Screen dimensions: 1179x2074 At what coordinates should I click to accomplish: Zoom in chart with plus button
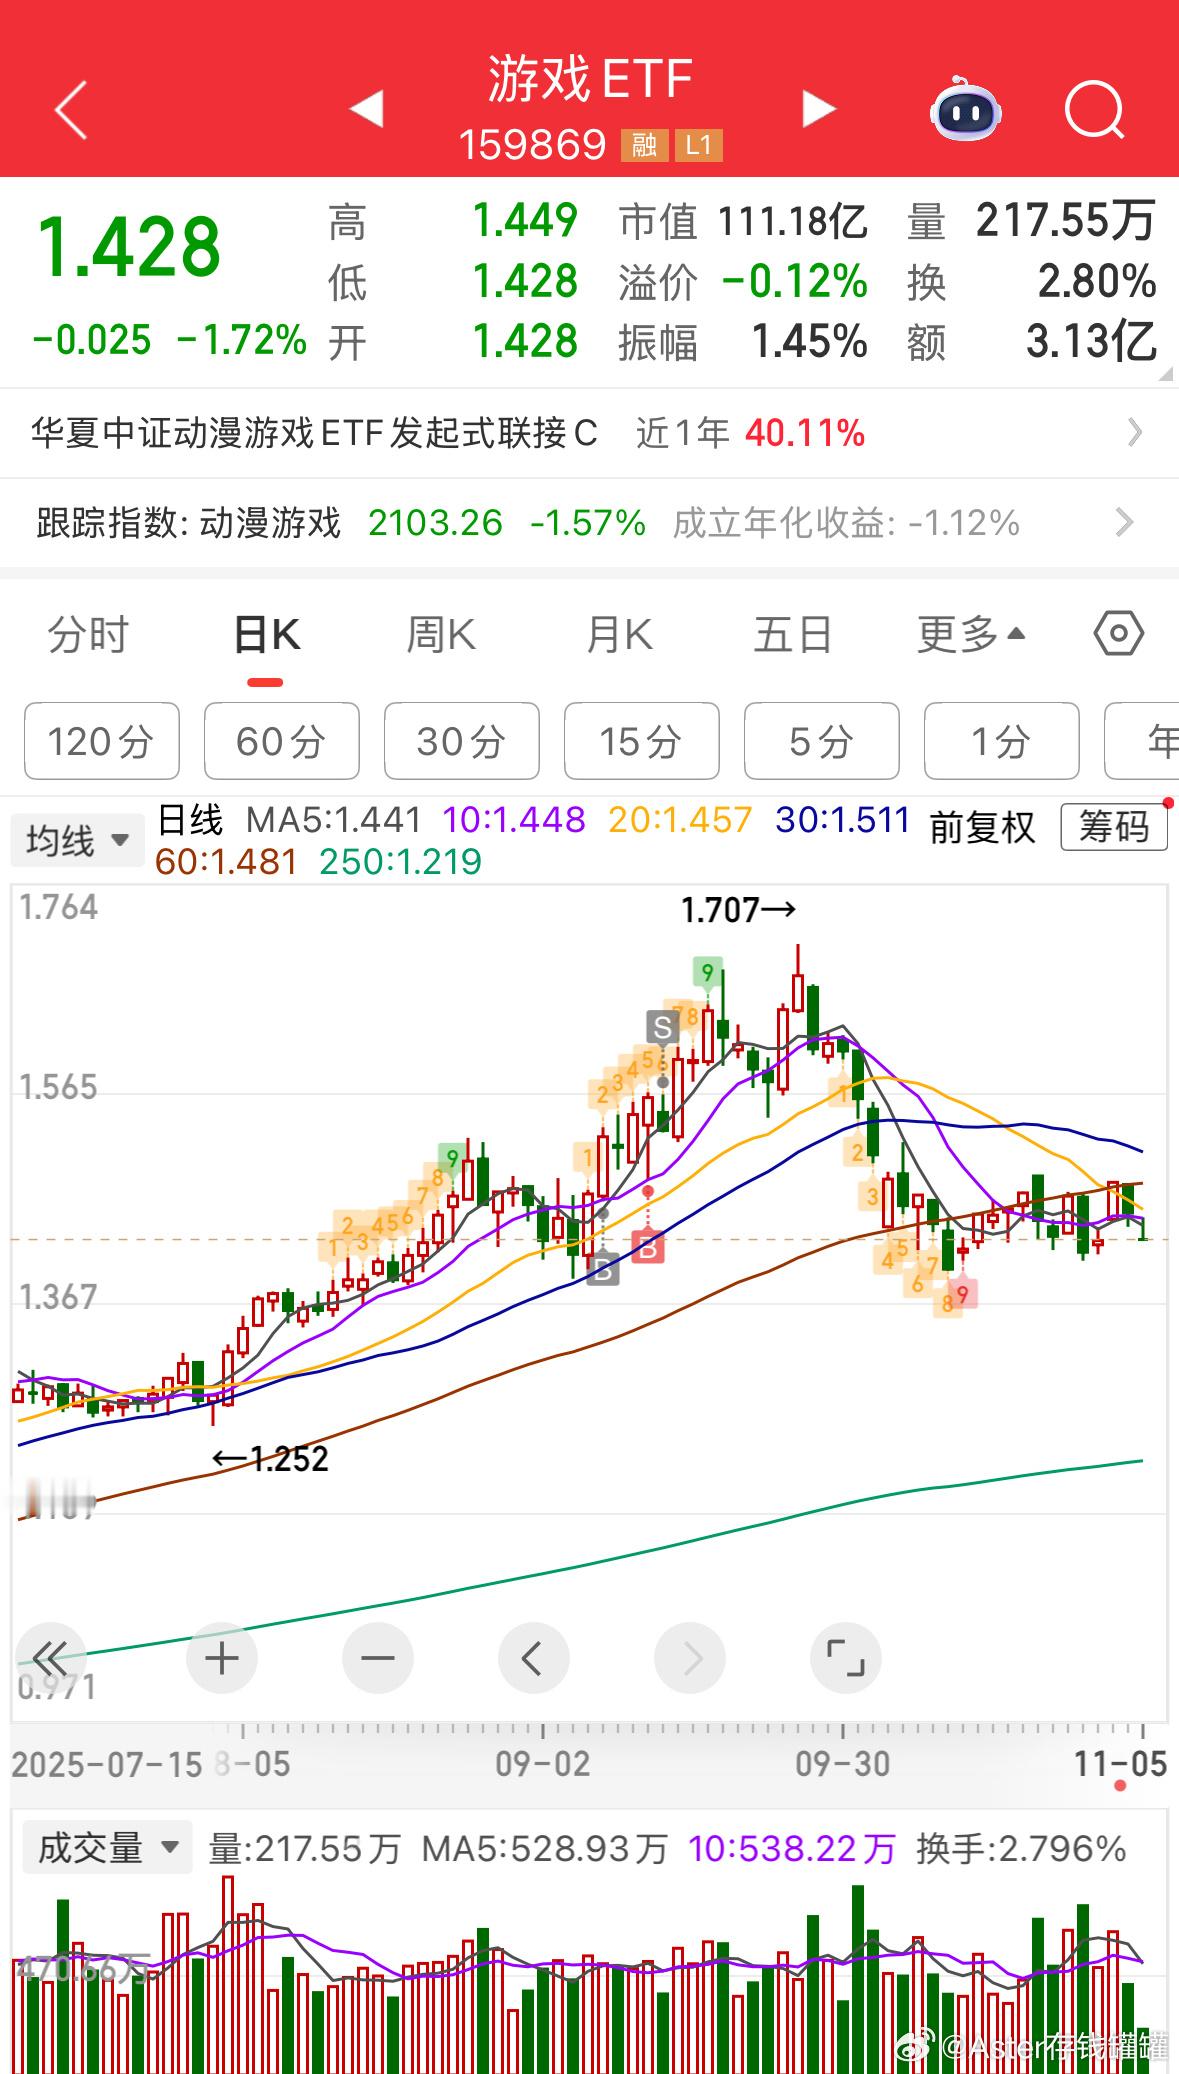tap(222, 1658)
